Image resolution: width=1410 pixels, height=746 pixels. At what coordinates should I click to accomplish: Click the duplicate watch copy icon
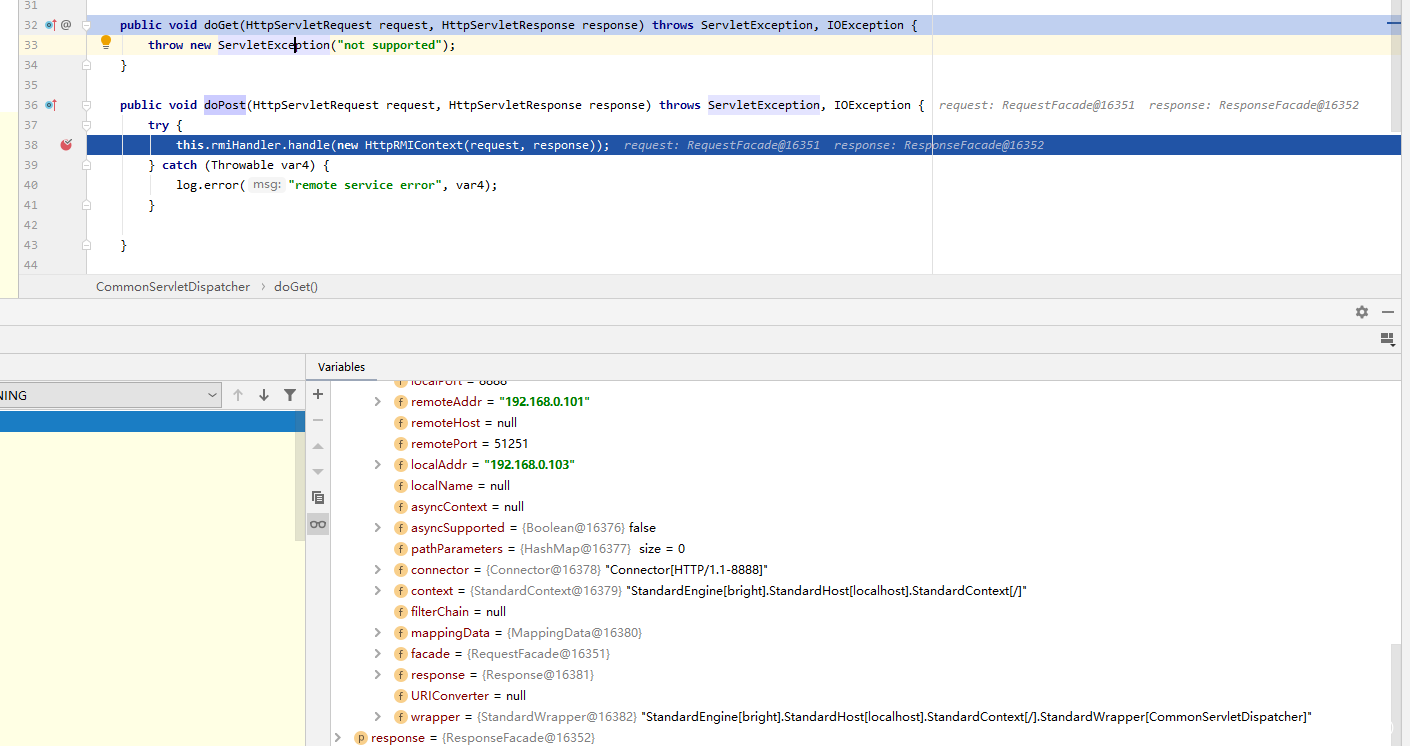click(318, 497)
